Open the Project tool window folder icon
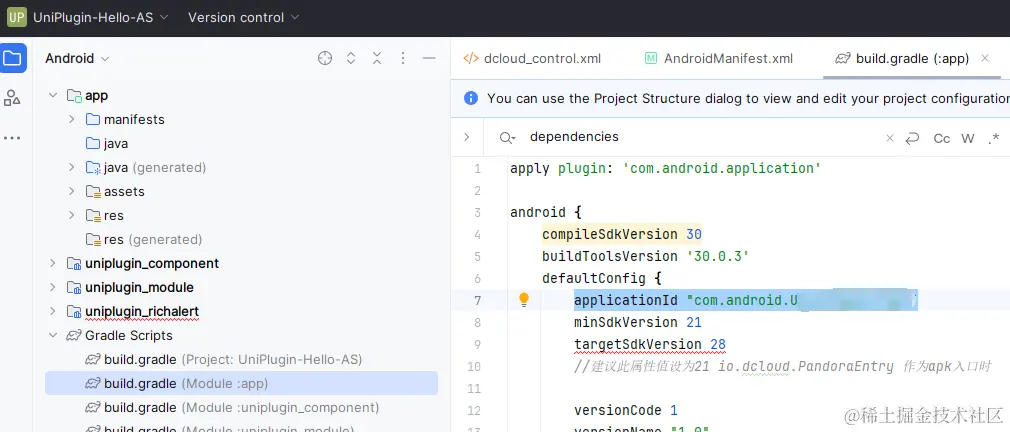Image resolution: width=1010 pixels, height=432 pixels. click(x=13, y=58)
